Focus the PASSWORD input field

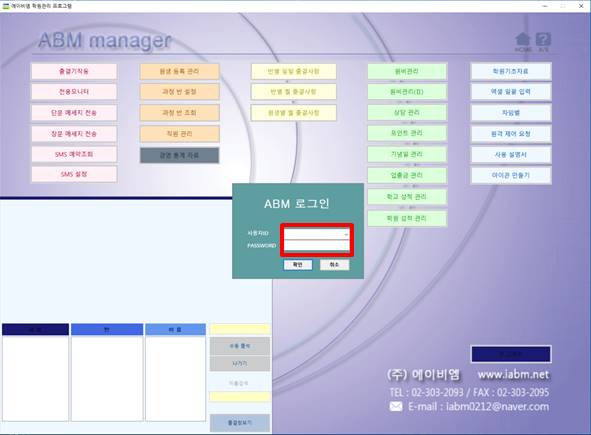tap(317, 246)
